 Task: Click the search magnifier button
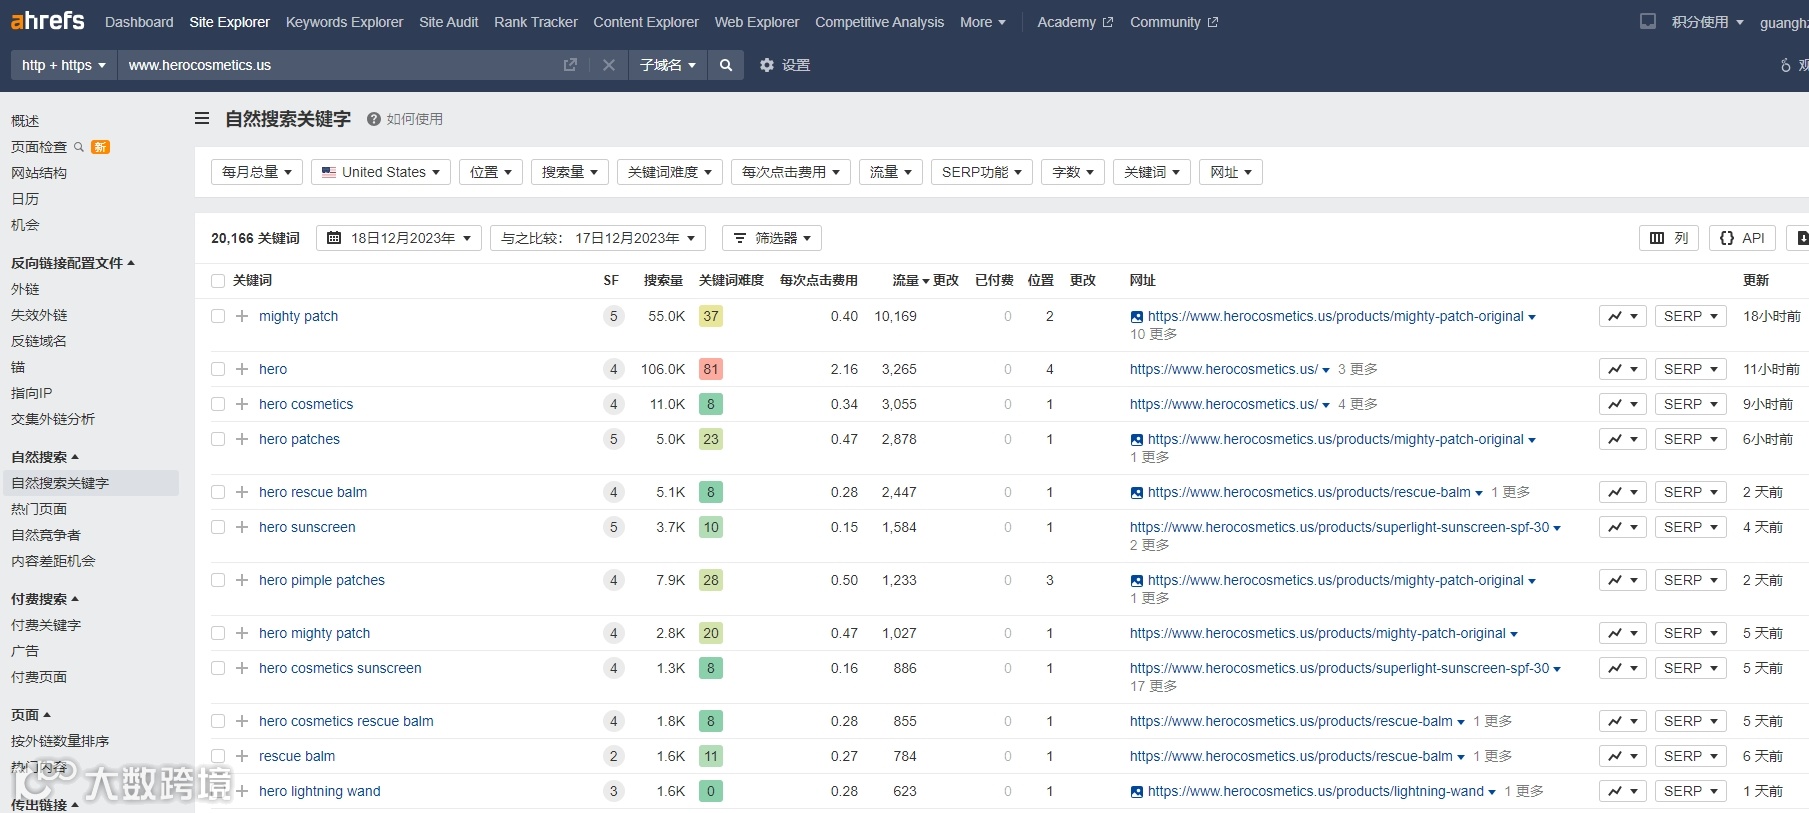tap(726, 65)
